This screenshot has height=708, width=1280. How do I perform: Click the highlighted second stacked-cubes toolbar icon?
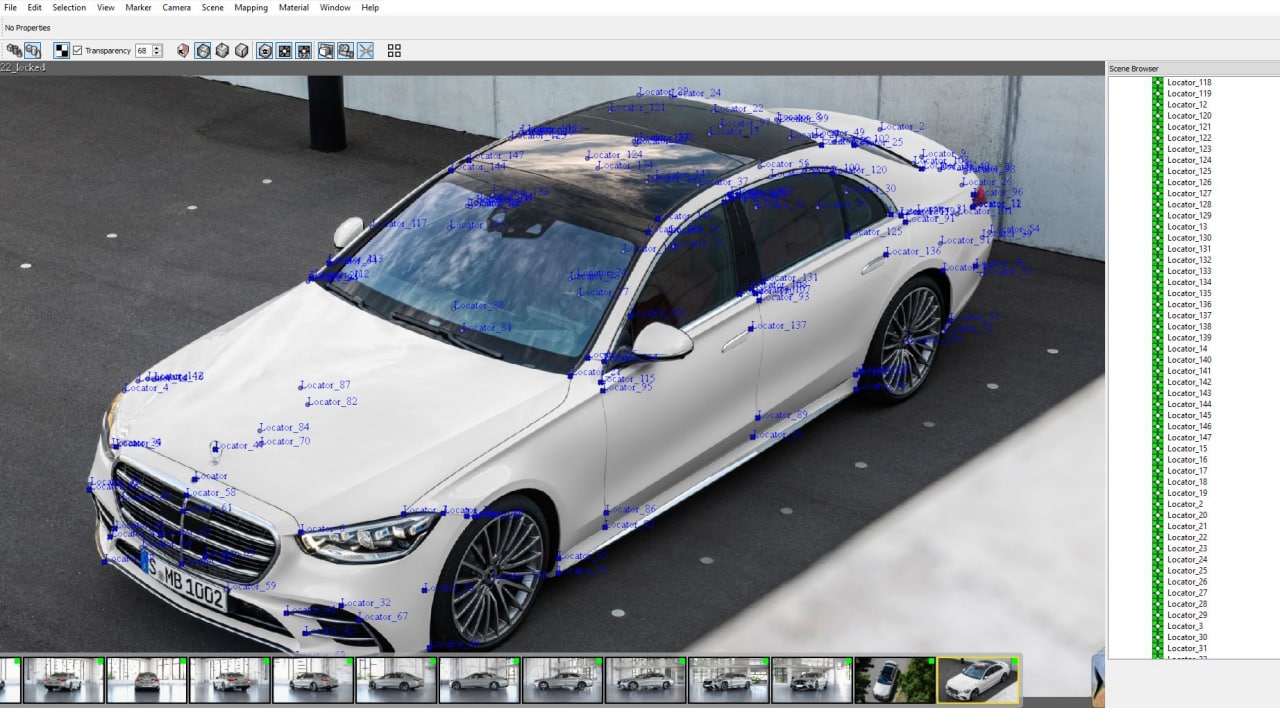coord(33,50)
